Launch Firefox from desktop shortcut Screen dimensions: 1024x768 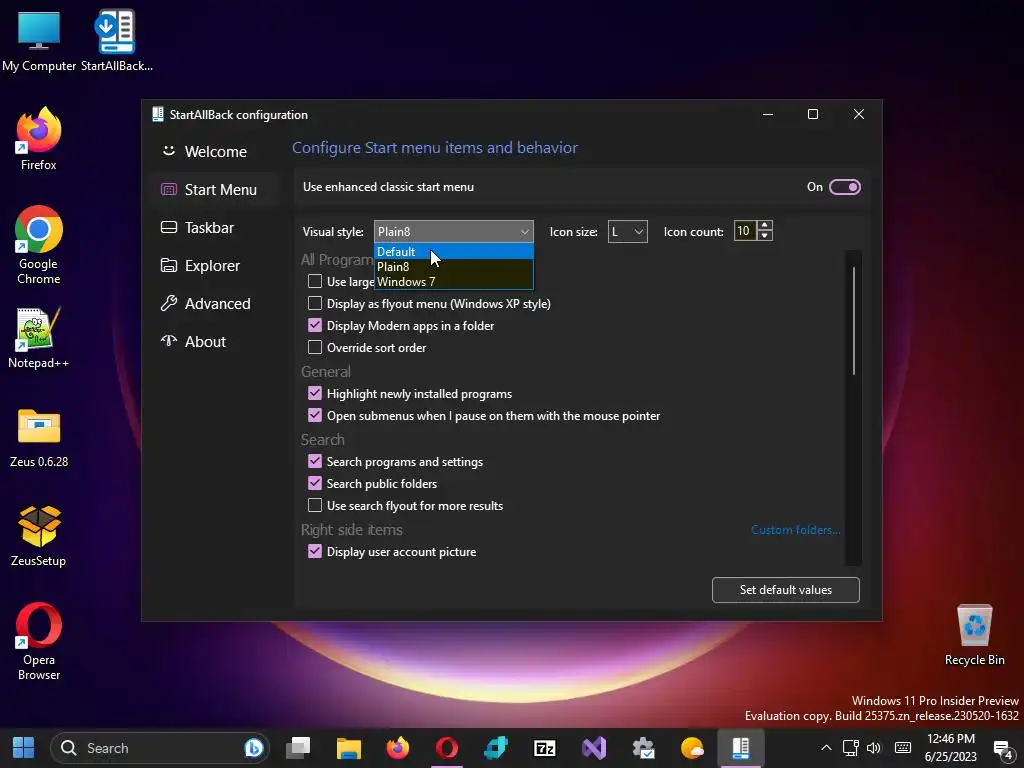tap(39, 138)
